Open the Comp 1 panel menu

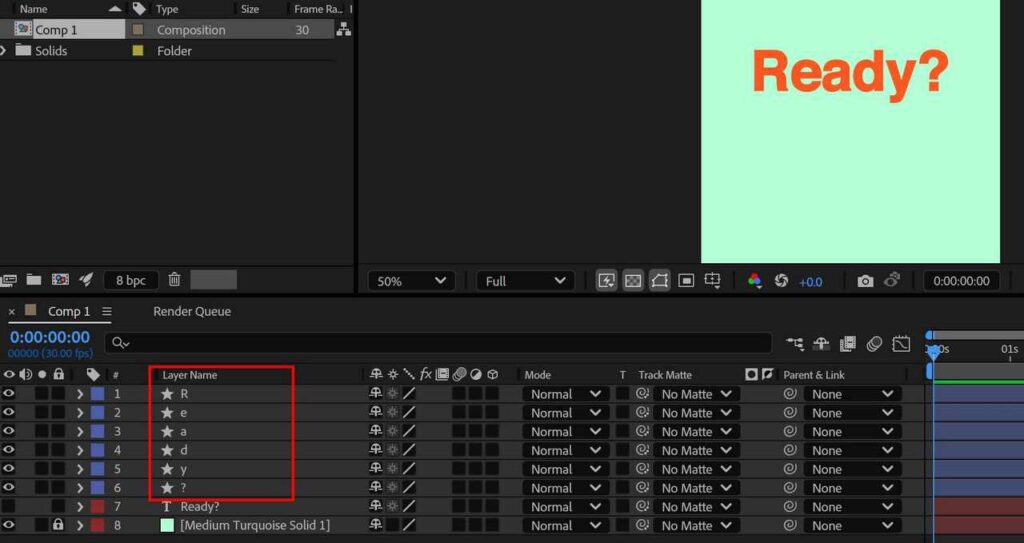coord(107,311)
